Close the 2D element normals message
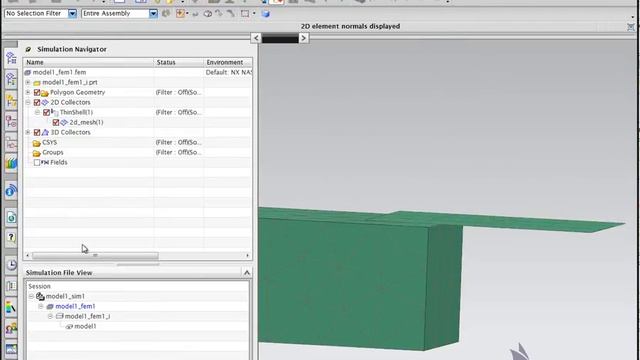This screenshot has height=360, width=640. (631, 27)
